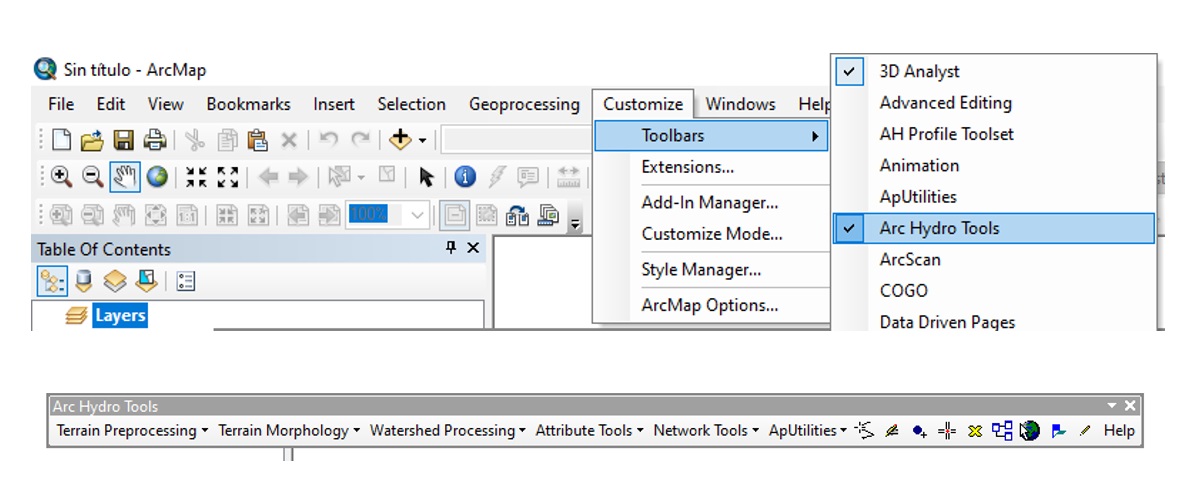The height and width of the screenshot is (485, 1179).
Task: Select the Pan hand tool
Action: (x=124, y=177)
